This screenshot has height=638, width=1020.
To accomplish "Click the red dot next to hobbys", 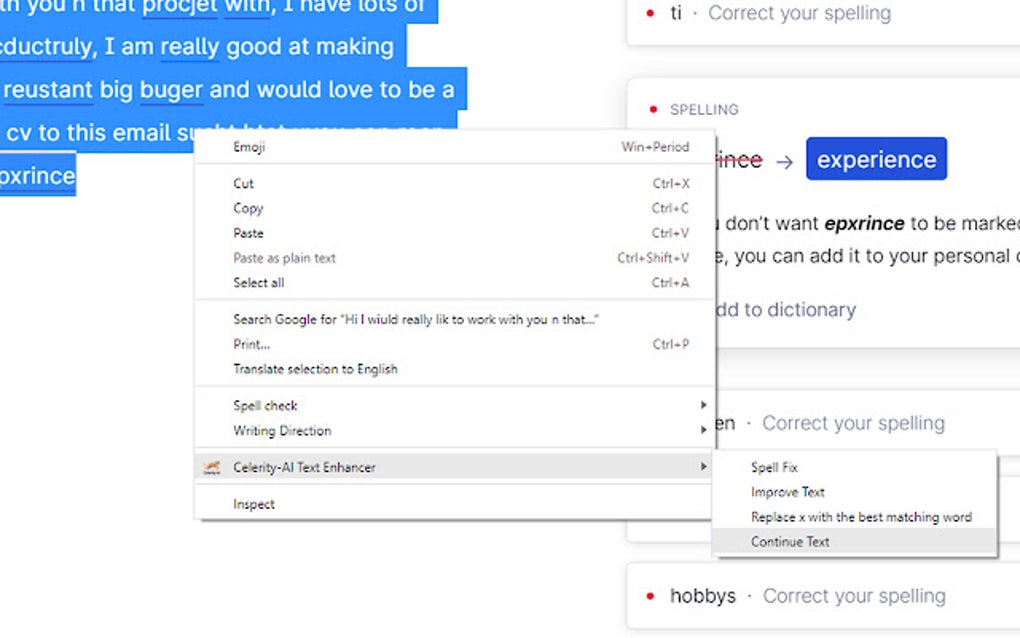I will [x=652, y=594].
